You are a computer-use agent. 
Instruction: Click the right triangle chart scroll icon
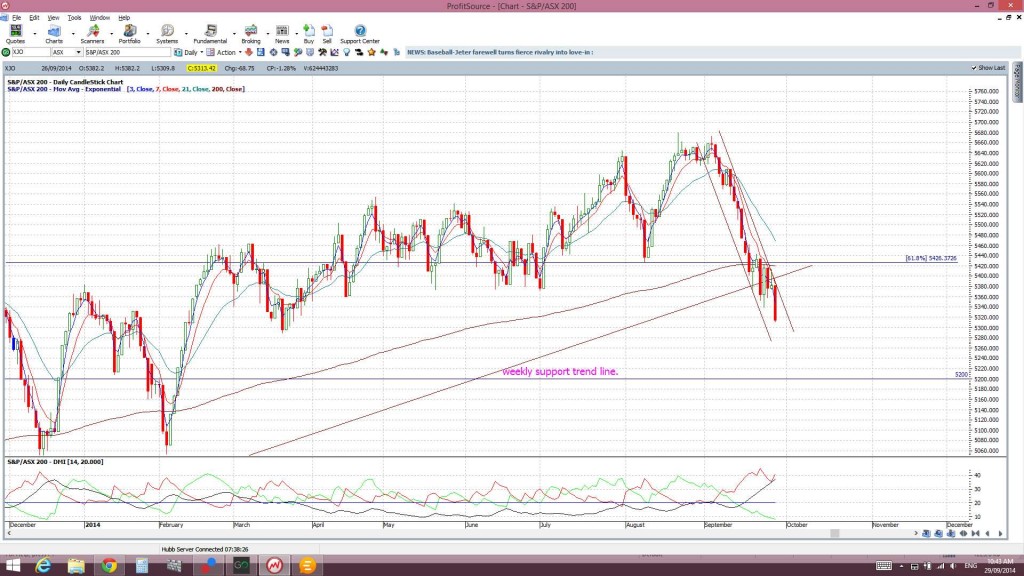[x=1000, y=534]
